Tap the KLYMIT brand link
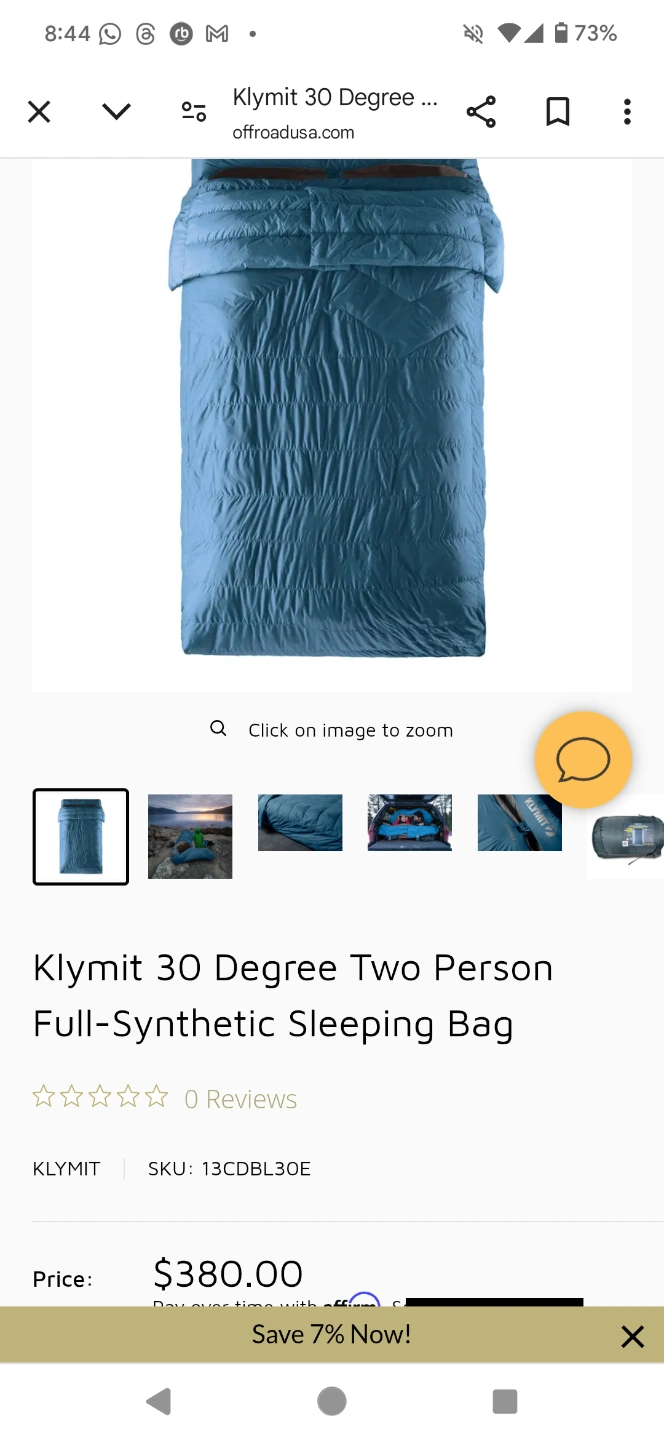The width and height of the screenshot is (664, 1440). coord(67,1168)
